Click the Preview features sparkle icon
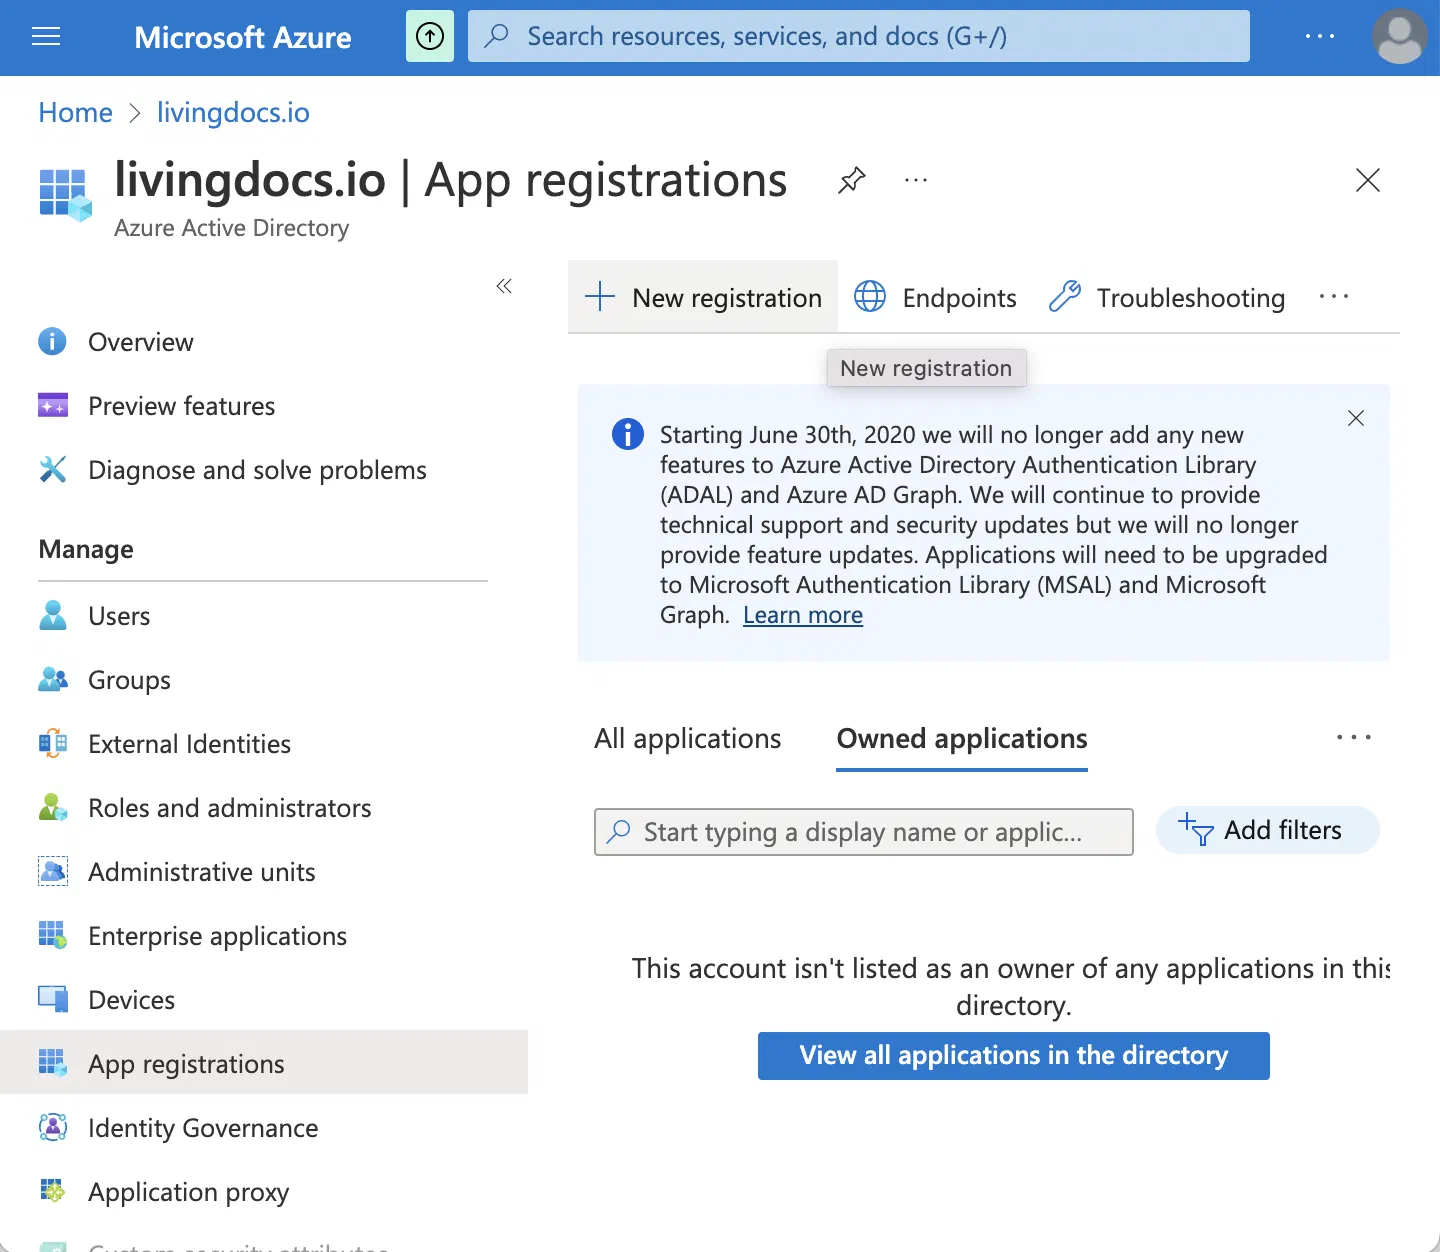The image size is (1440, 1252). (53, 406)
